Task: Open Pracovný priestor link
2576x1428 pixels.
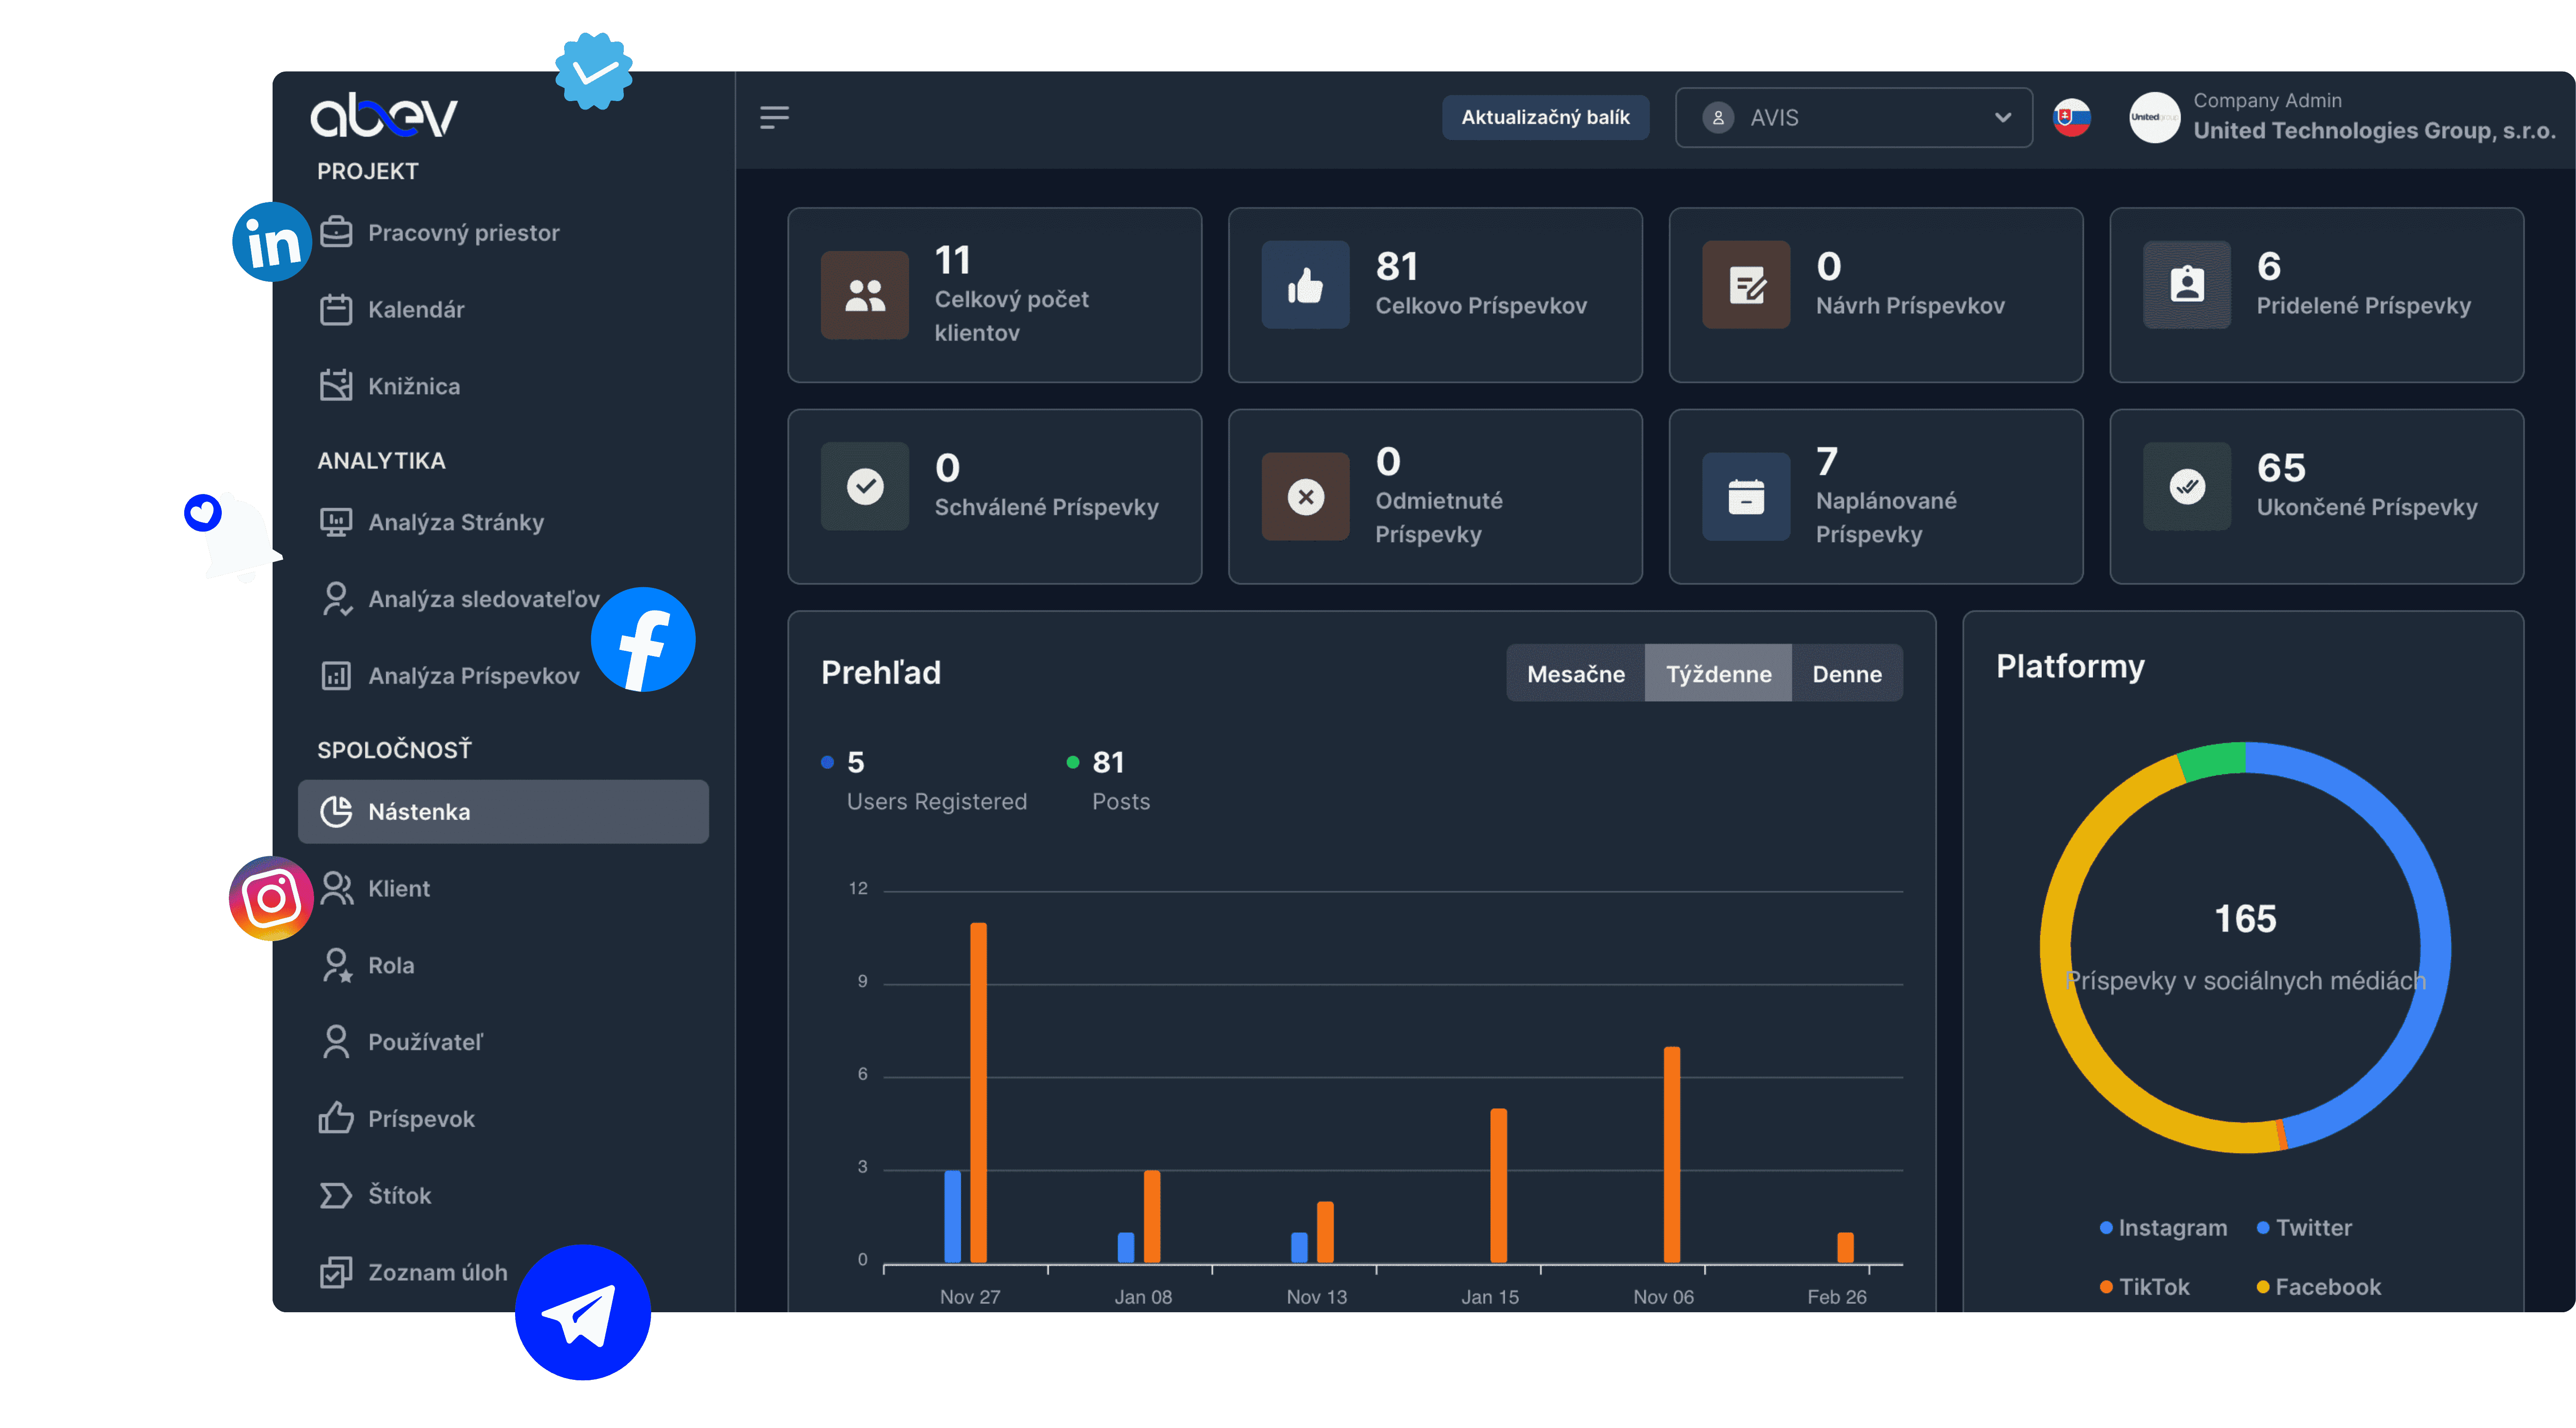Action: click(464, 232)
